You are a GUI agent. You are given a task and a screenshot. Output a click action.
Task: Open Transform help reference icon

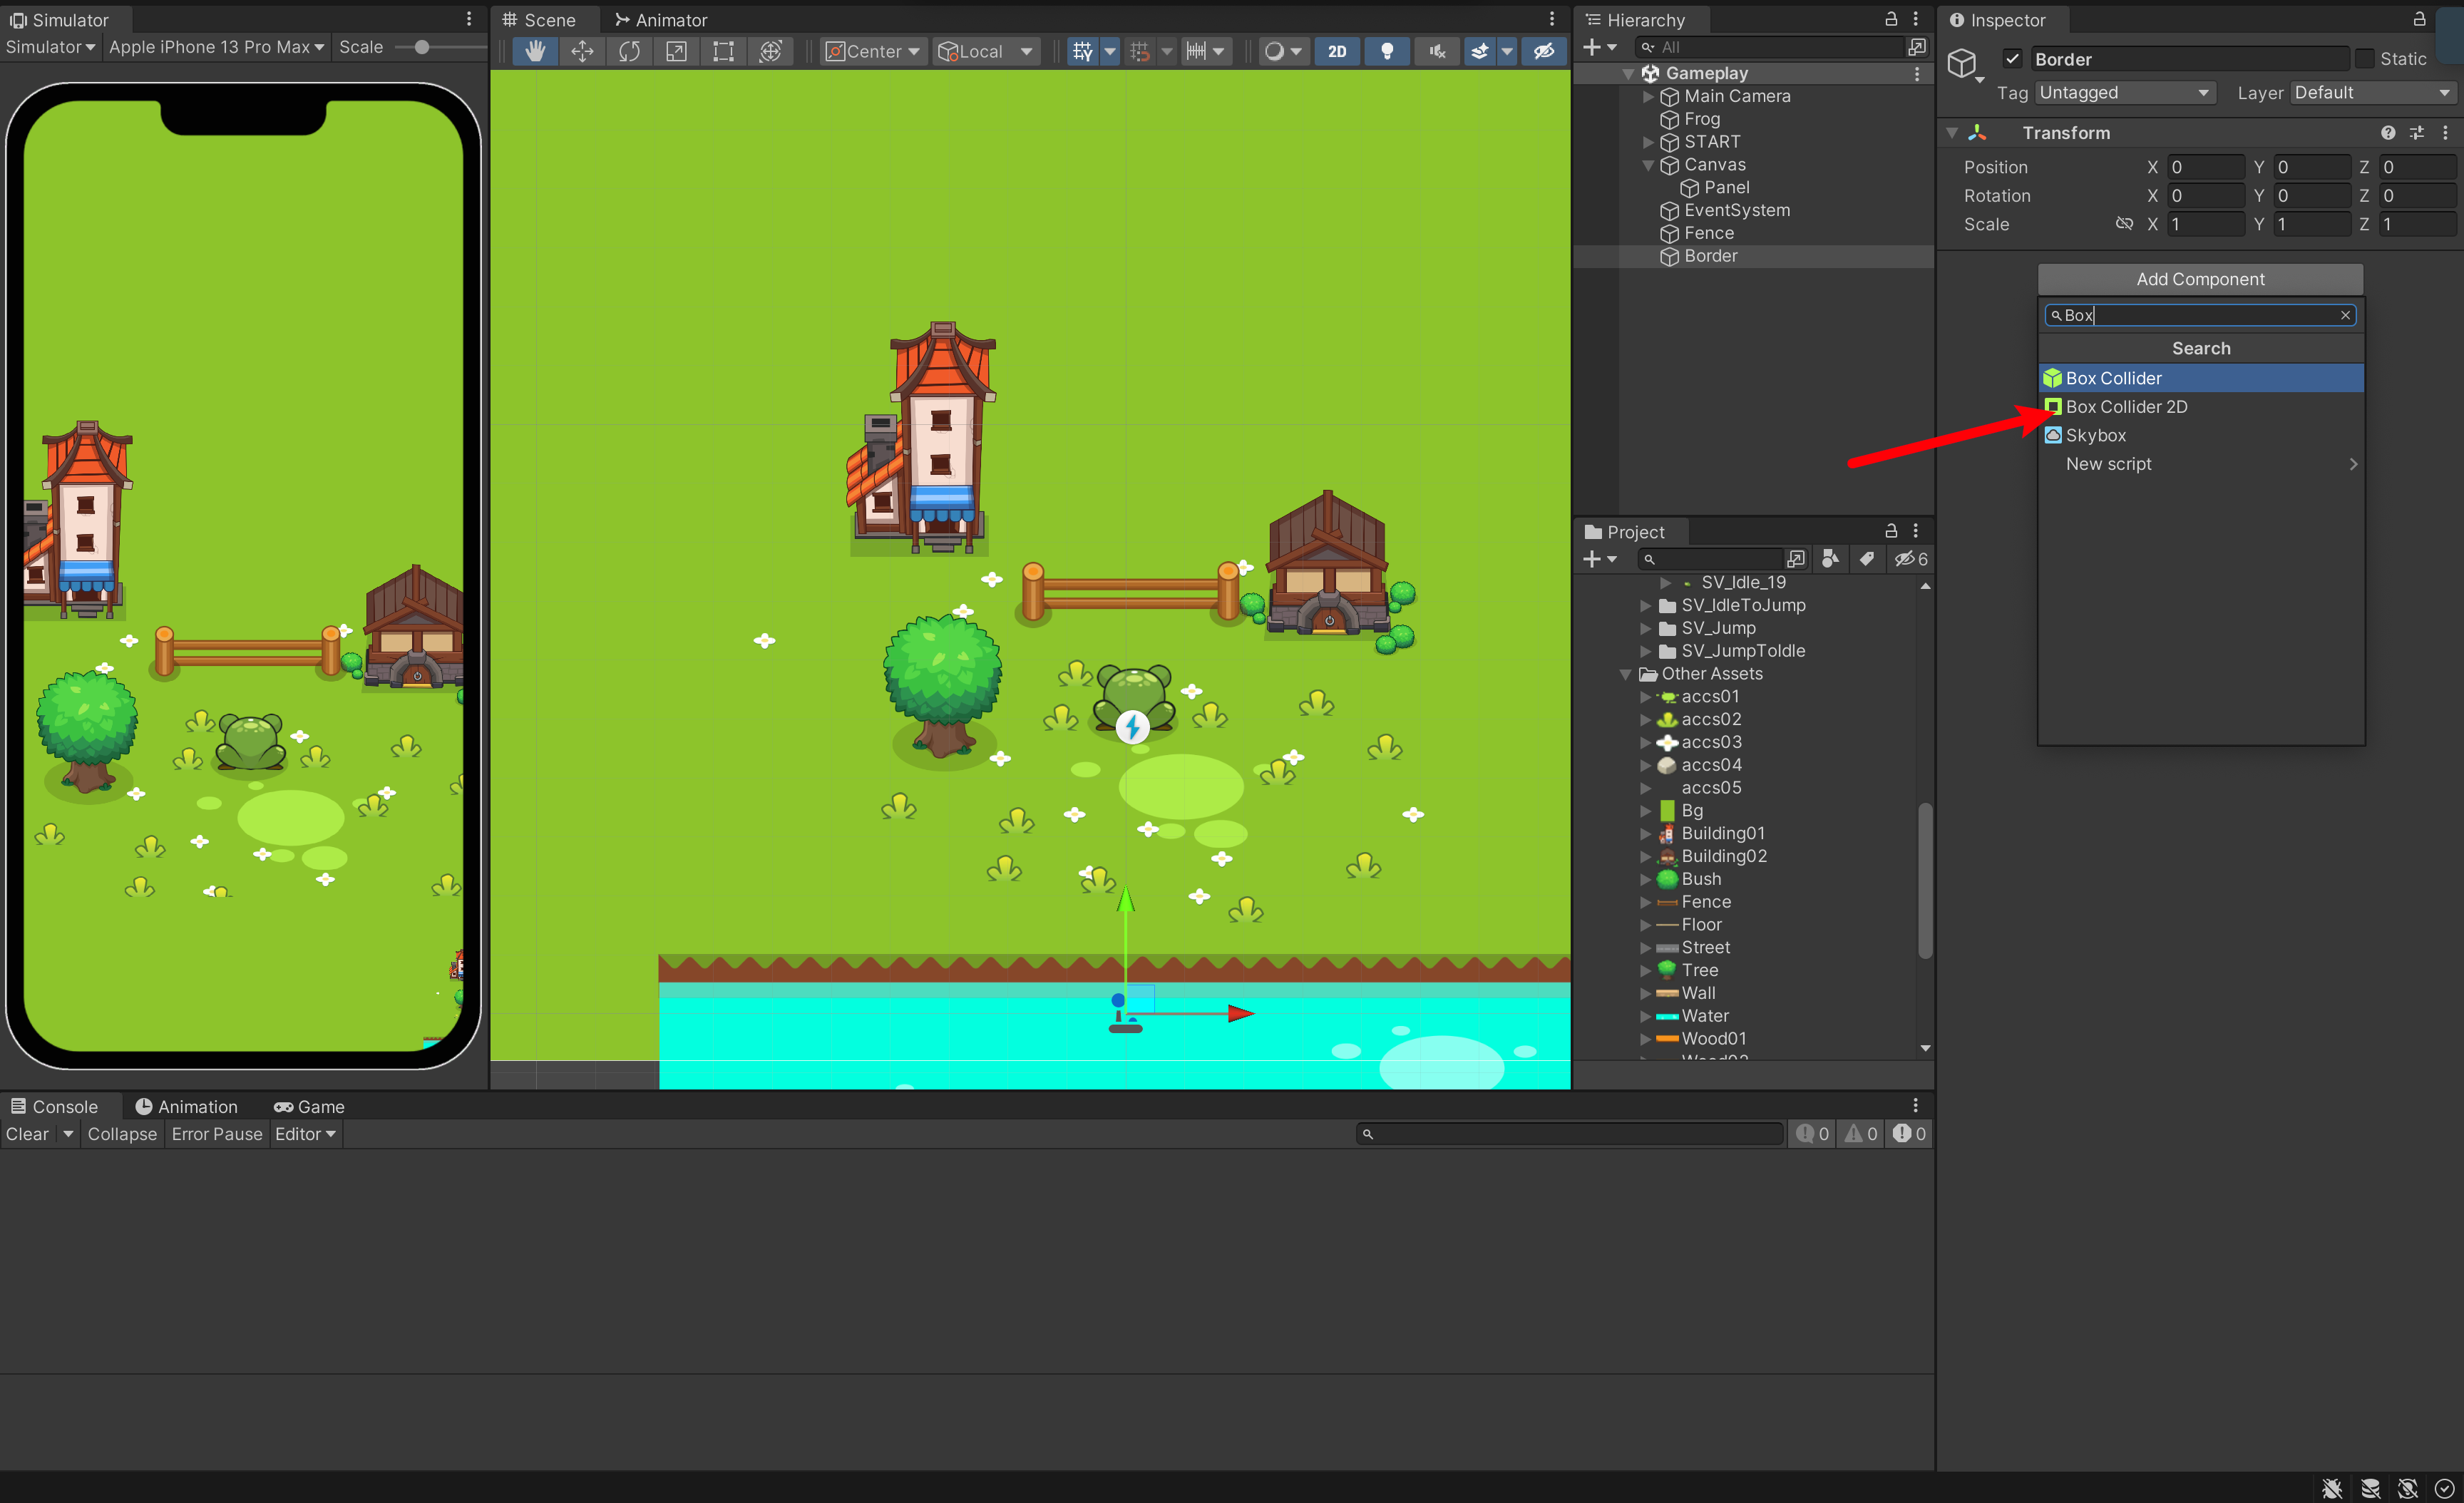2388,133
